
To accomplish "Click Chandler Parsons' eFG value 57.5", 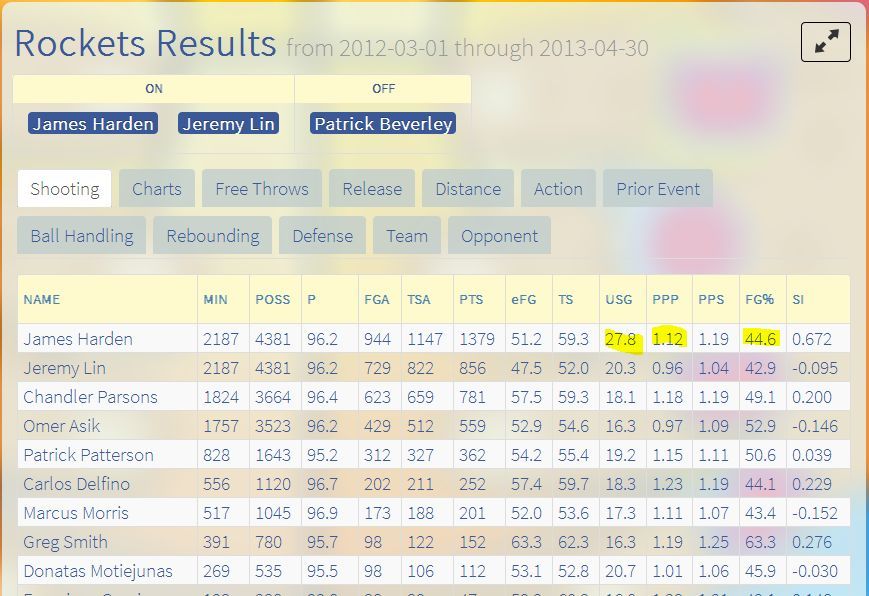I will tap(526, 397).
